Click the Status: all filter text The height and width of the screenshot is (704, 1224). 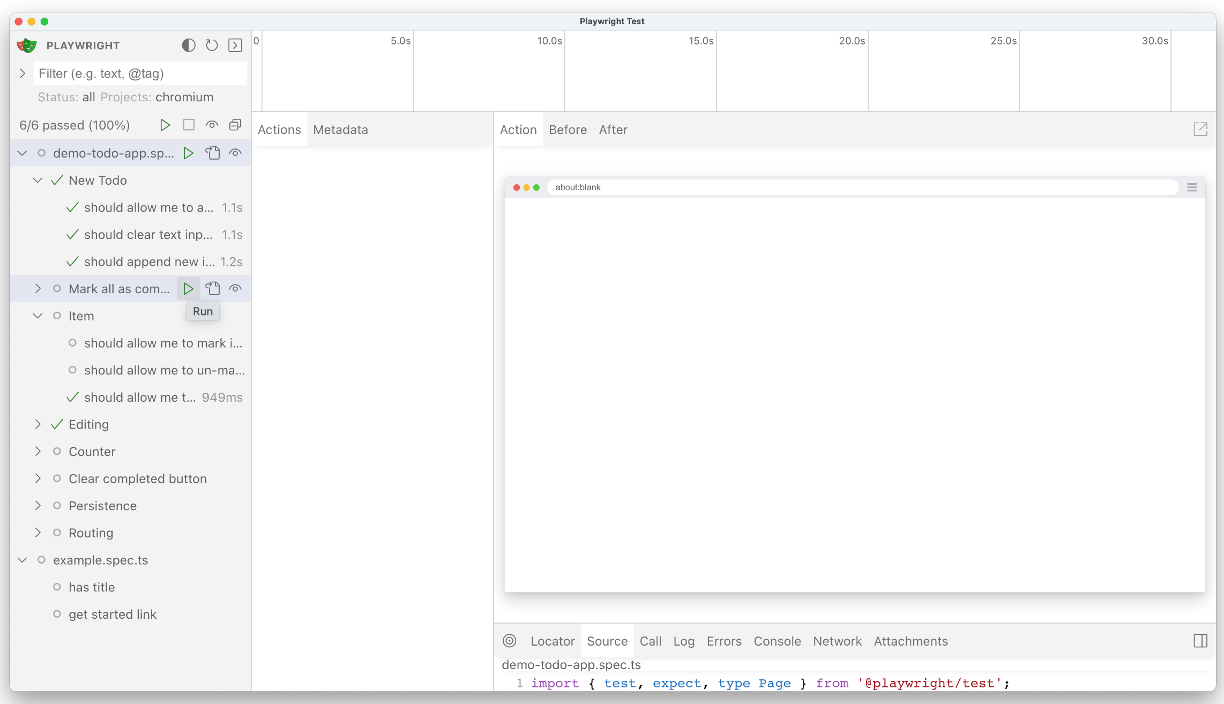66,97
